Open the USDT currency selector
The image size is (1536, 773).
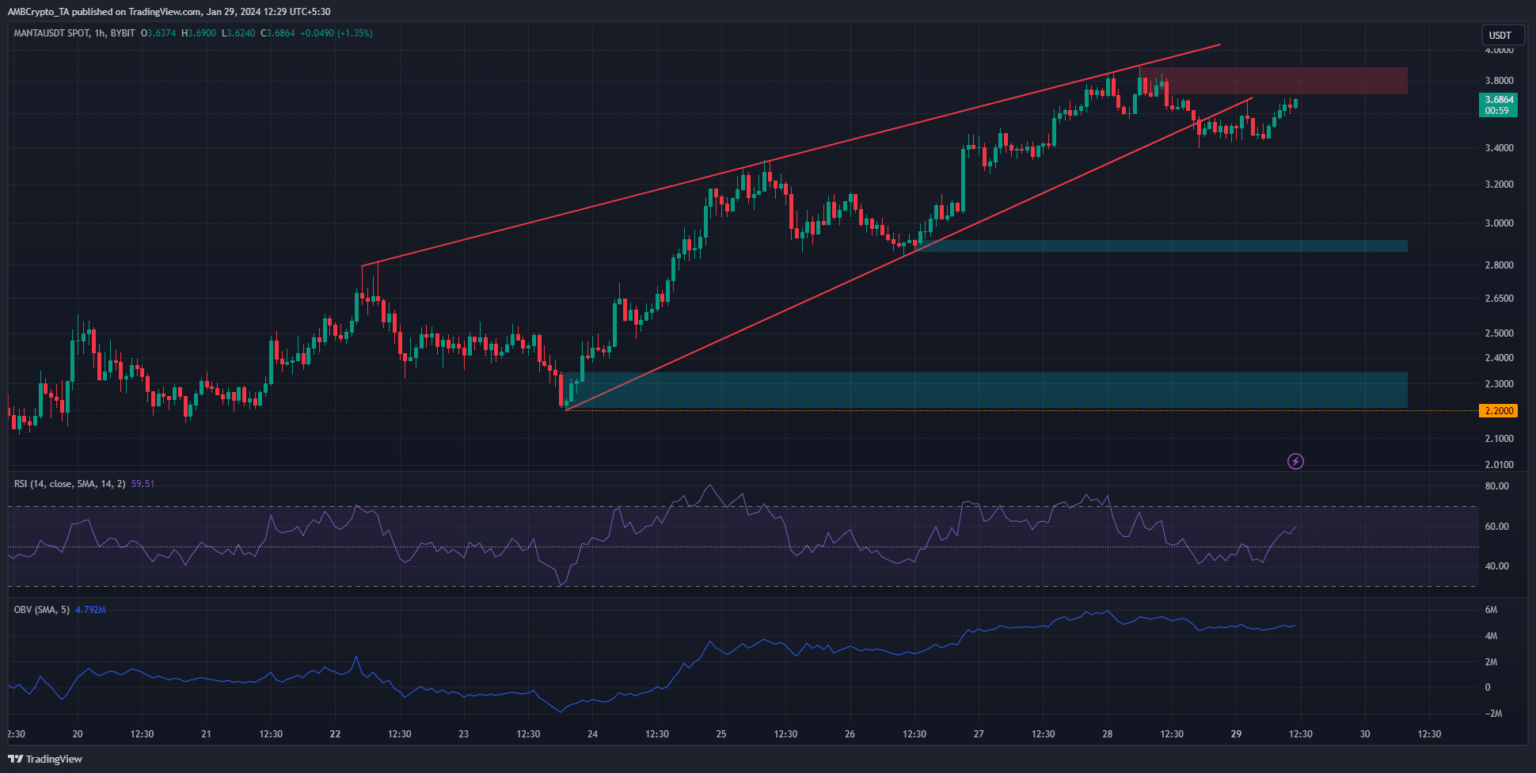tap(1499, 36)
